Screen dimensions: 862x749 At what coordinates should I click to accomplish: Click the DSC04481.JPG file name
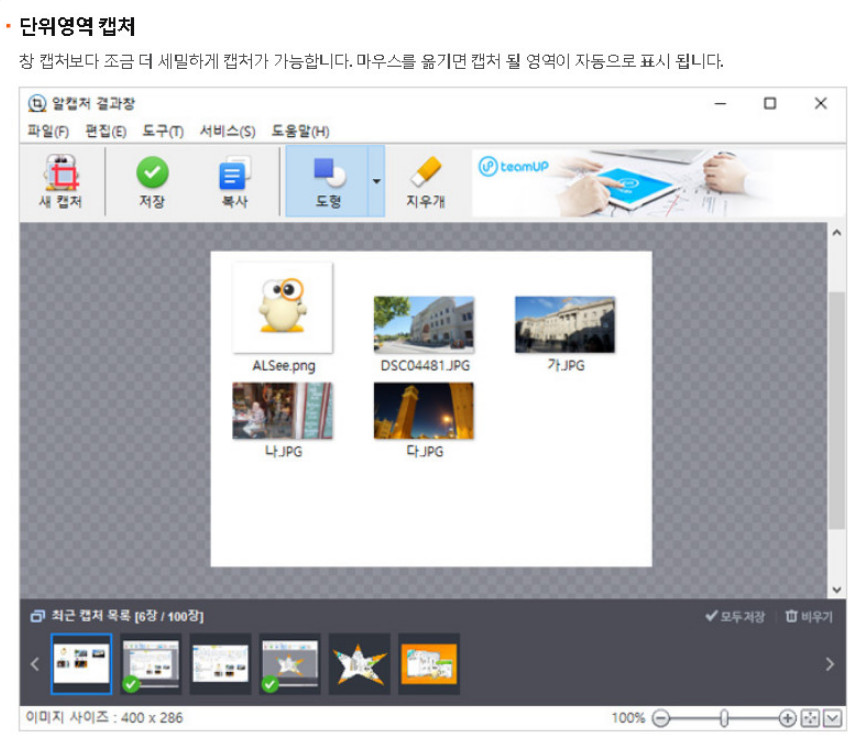[x=425, y=366]
